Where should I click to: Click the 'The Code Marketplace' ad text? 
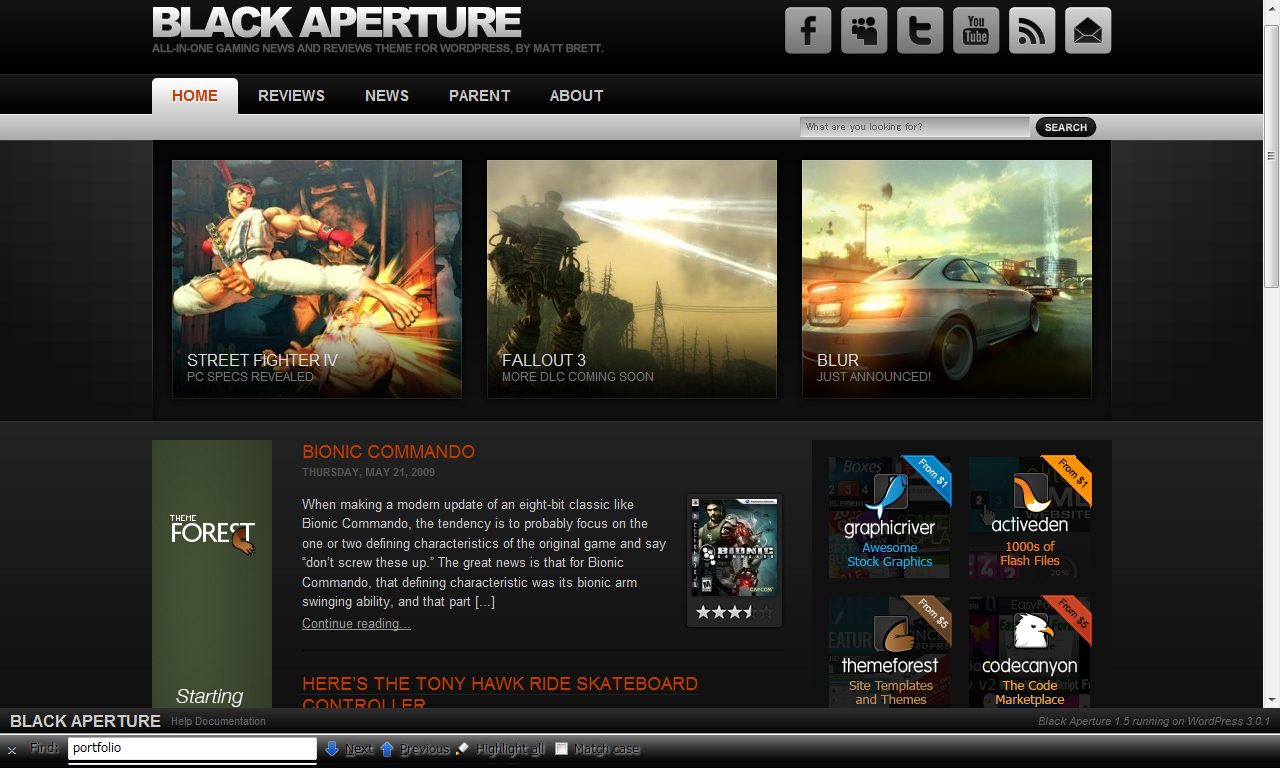tap(1030, 693)
